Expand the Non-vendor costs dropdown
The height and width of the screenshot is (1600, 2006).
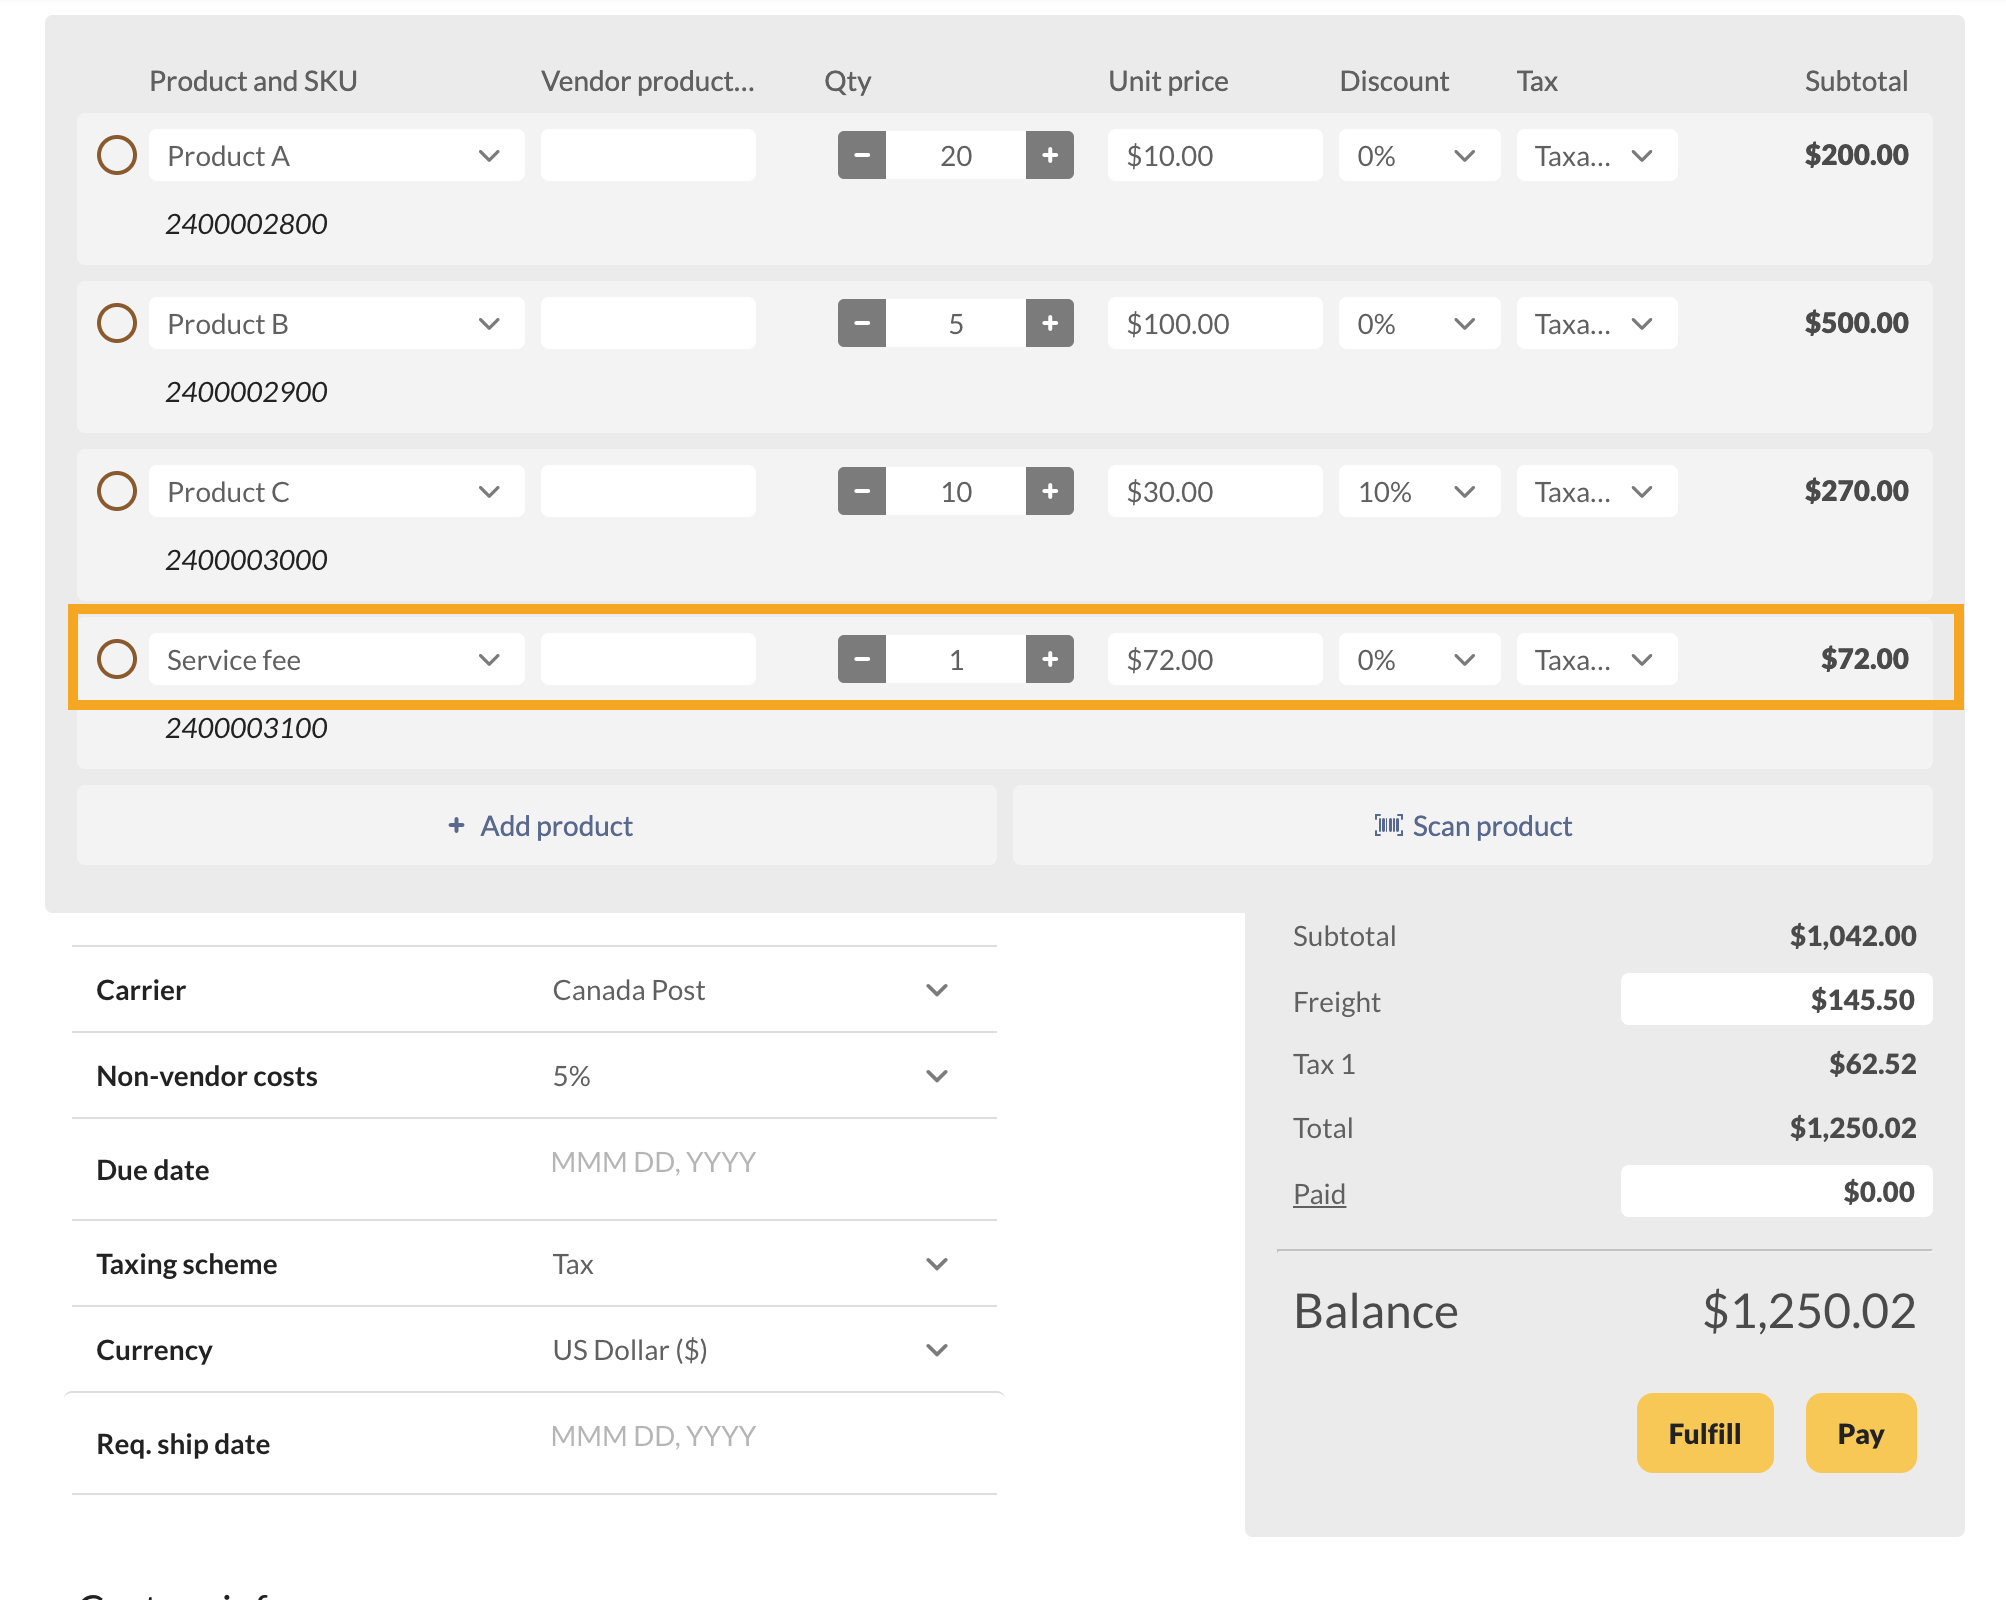tap(750, 1076)
